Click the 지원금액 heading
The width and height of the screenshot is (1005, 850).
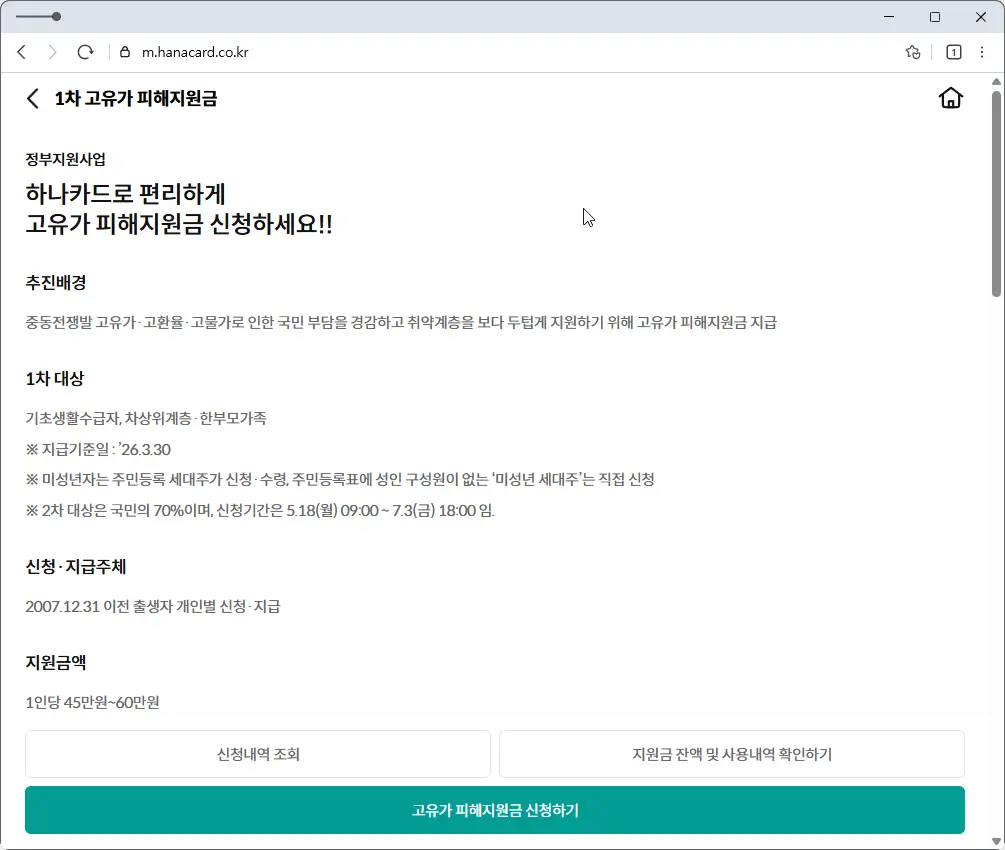[56, 663]
